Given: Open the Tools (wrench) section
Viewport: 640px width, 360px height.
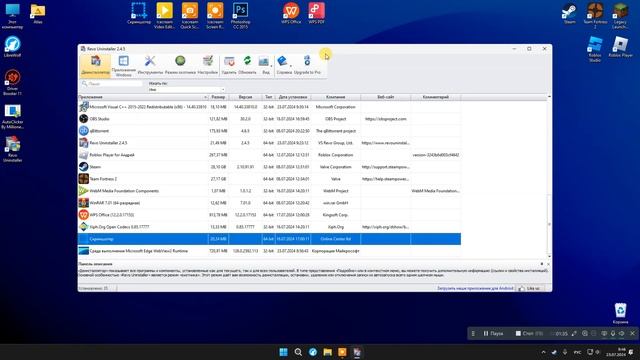Looking at the screenshot, I should point(150,65).
